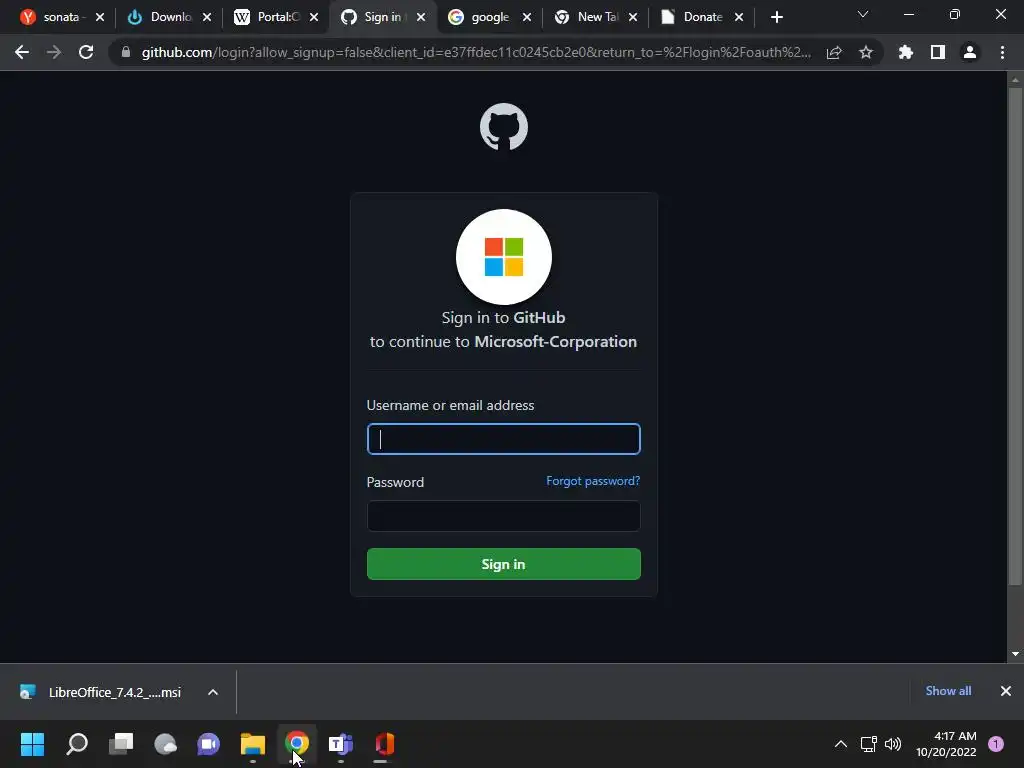Open Task View on the taskbar
The width and height of the screenshot is (1024, 768).
click(x=121, y=744)
